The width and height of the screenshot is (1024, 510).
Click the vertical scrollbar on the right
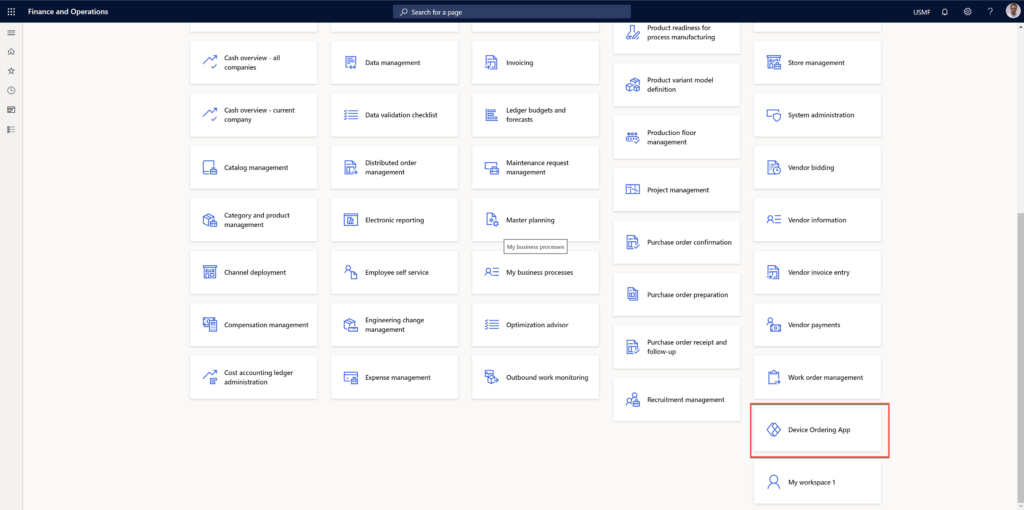coord(1019,356)
